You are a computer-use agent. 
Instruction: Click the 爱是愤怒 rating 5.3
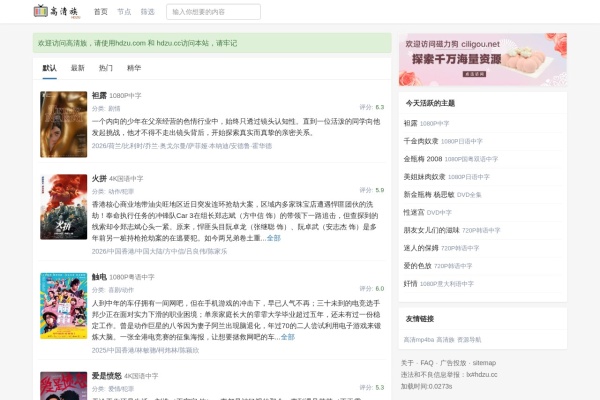(380, 388)
